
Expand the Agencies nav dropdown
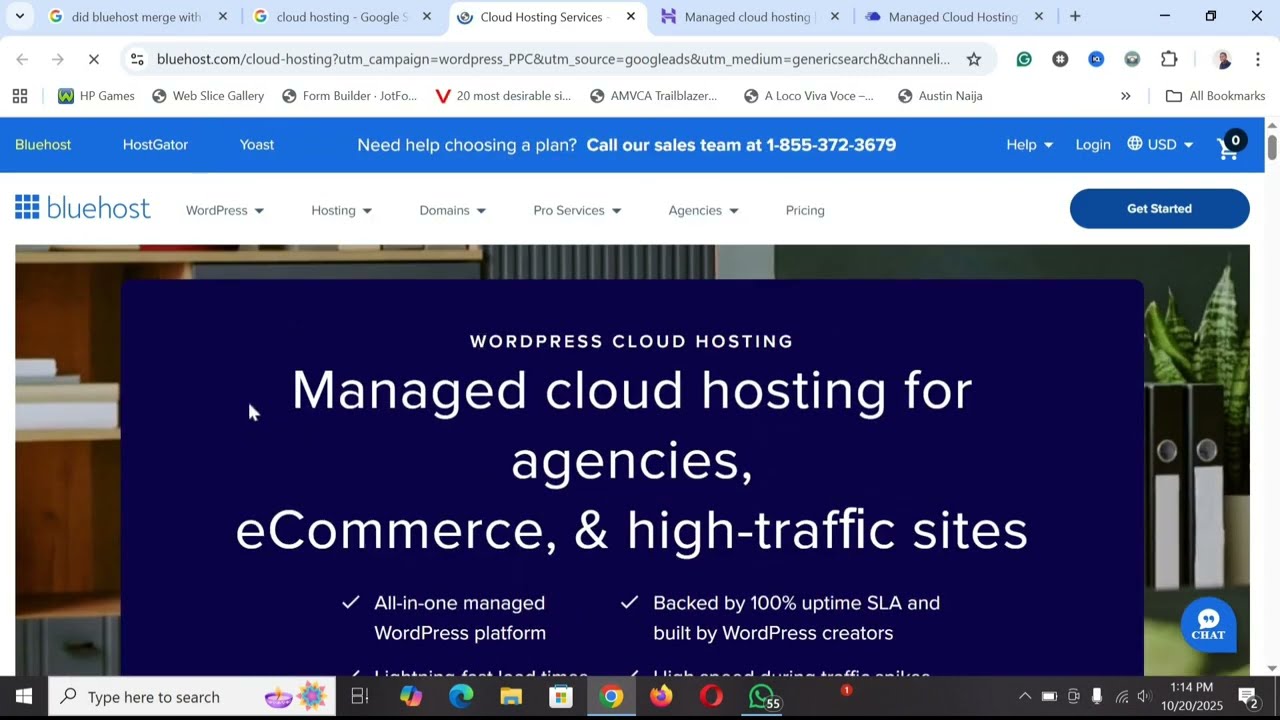[x=703, y=210]
